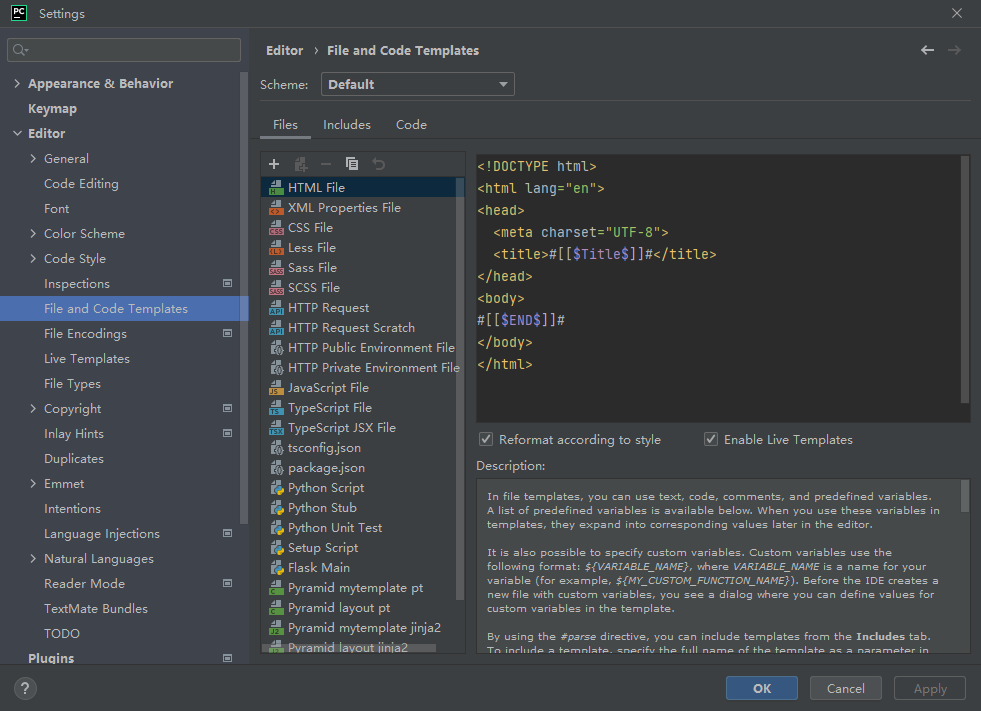981x711 pixels.
Task: Click the Sass File template icon
Action: click(x=276, y=268)
